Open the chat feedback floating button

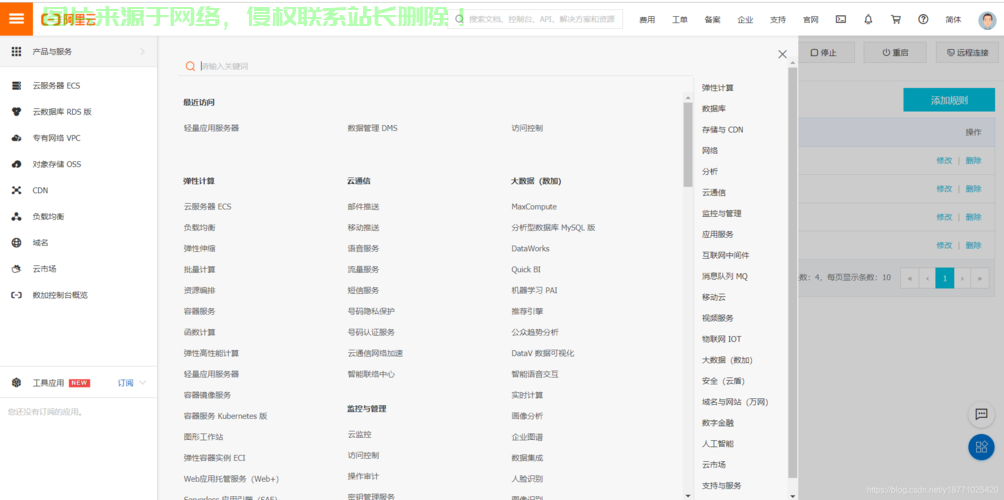[x=981, y=415]
